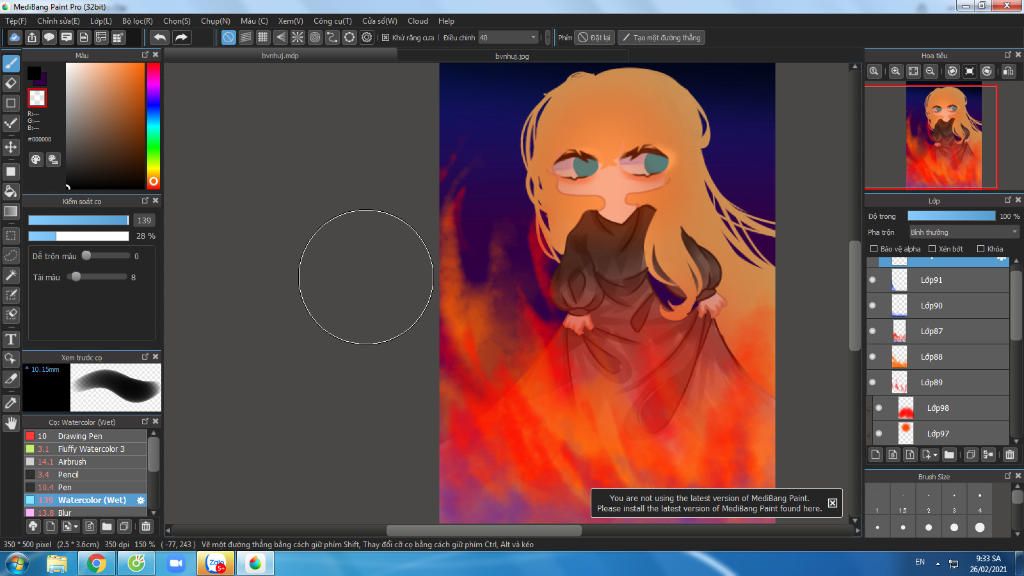Image resolution: width=1024 pixels, height=576 pixels.
Task: Click the Lớp89 layer row
Action: [938, 383]
